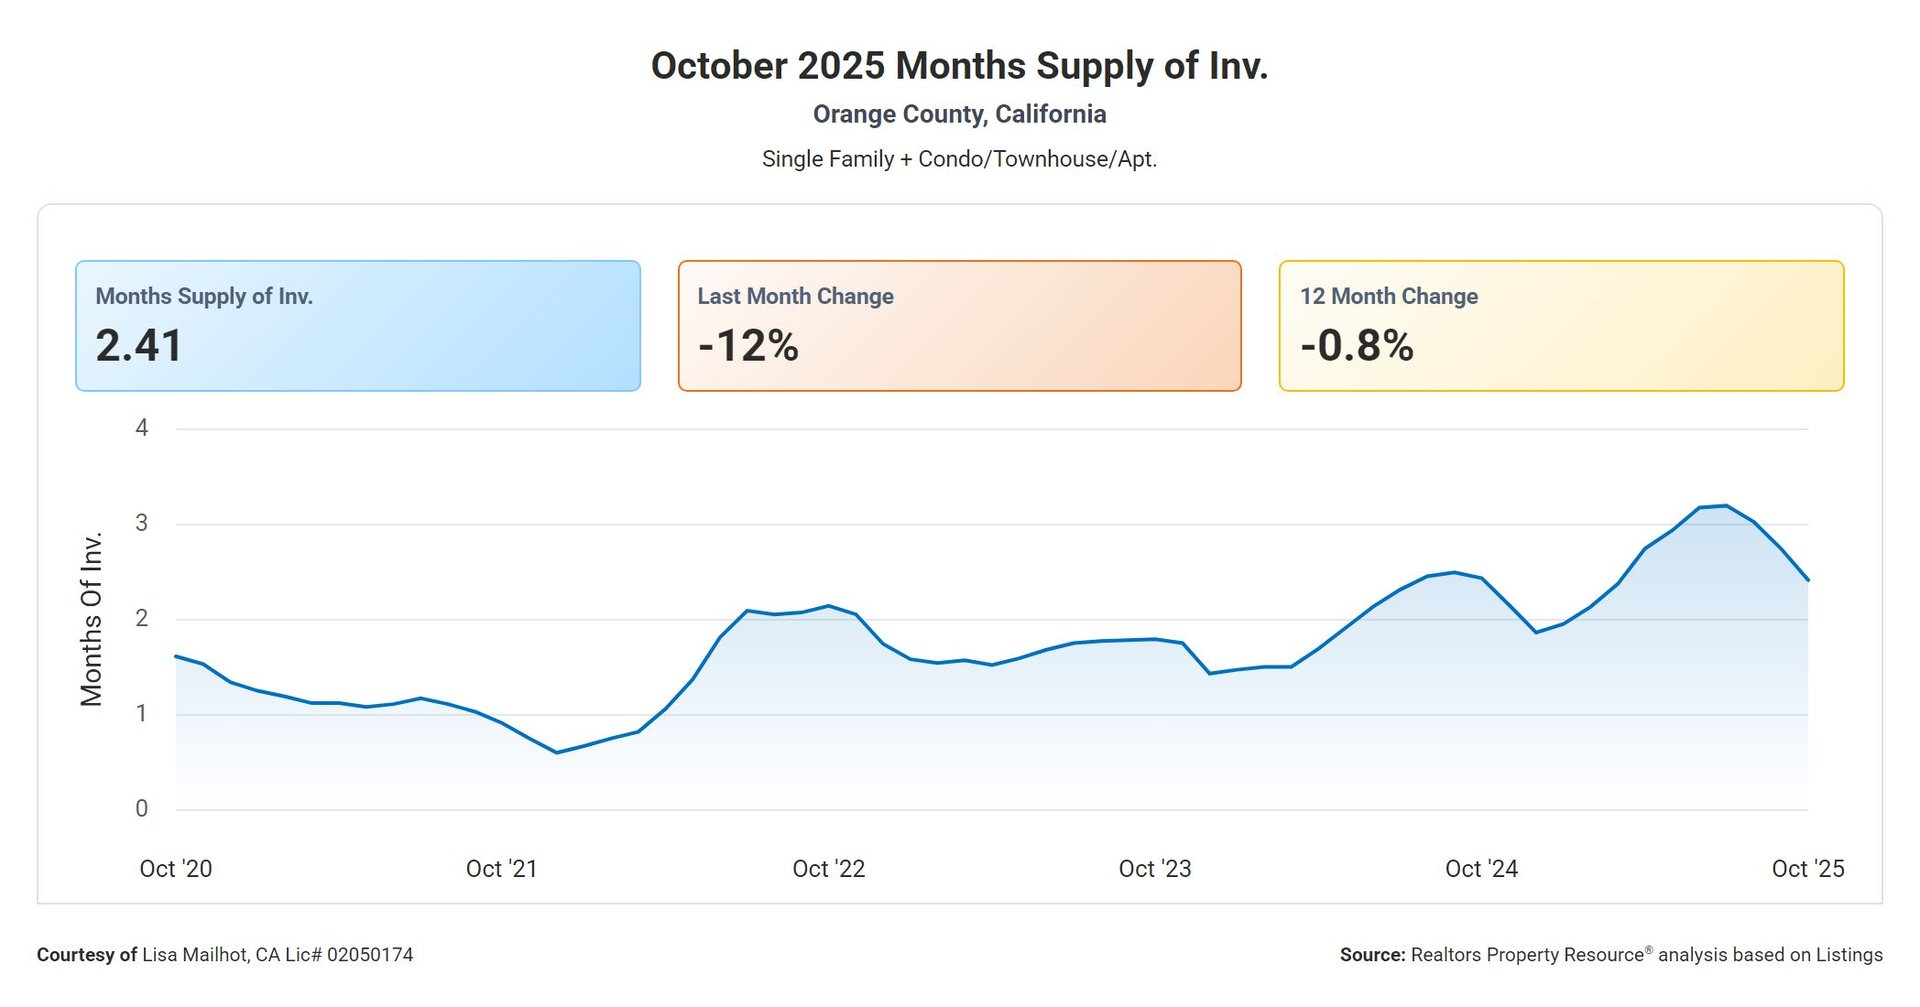1920x1007 pixels.
Task: Select the Orange County, California subtitle
Action: [959, 114]
